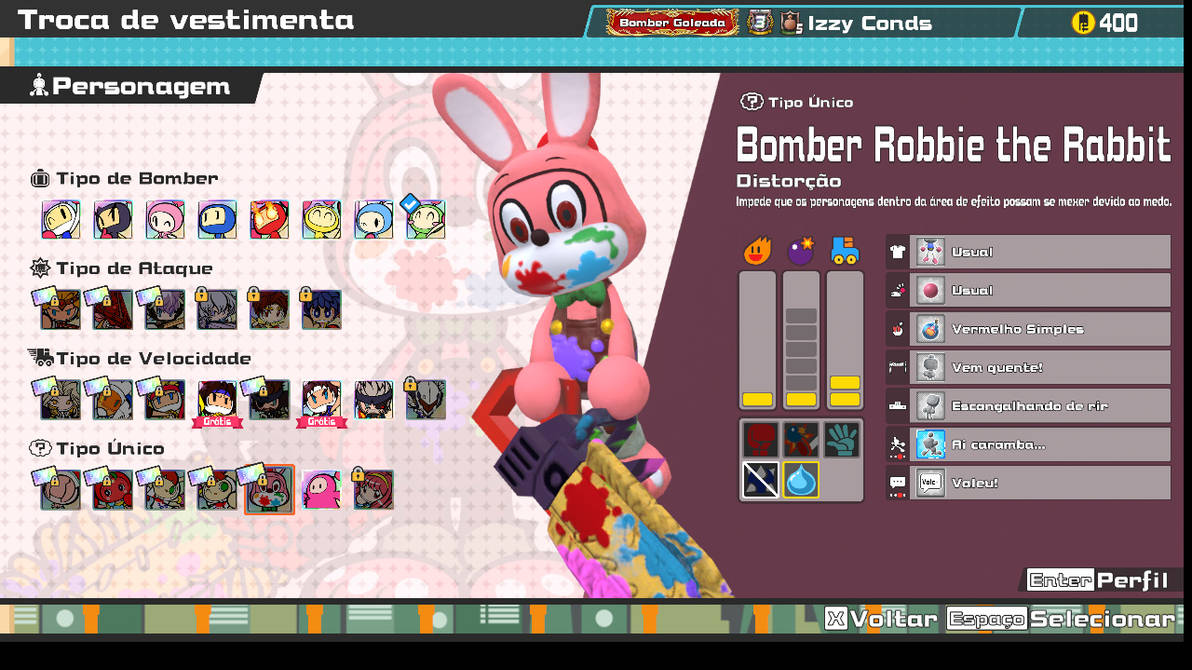1192x670 pixels.
Task: Click the teal hand grab ability icon
Action: pos(842,440)
